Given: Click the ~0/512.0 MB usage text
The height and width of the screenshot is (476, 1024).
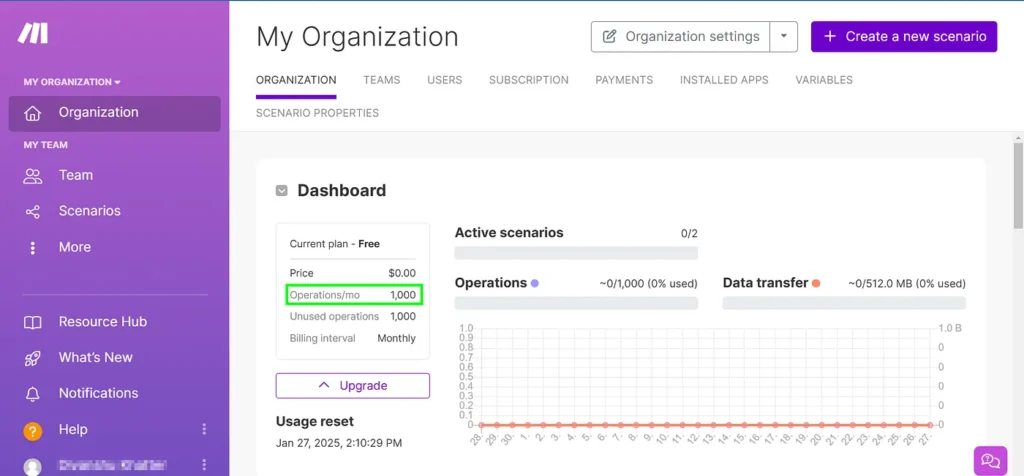Looking at the screenshot, I should pyautogui.click(x=907, y=284).
